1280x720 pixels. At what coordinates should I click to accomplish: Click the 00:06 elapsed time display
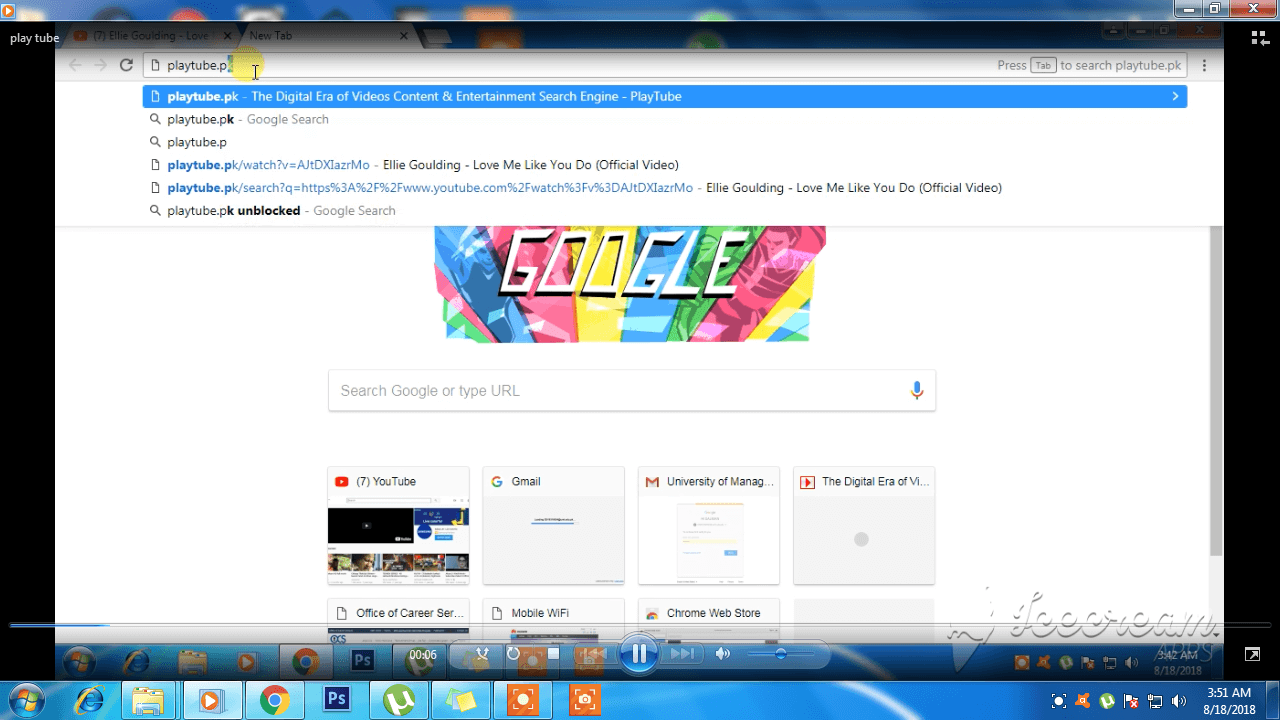(x=423, y=655)
